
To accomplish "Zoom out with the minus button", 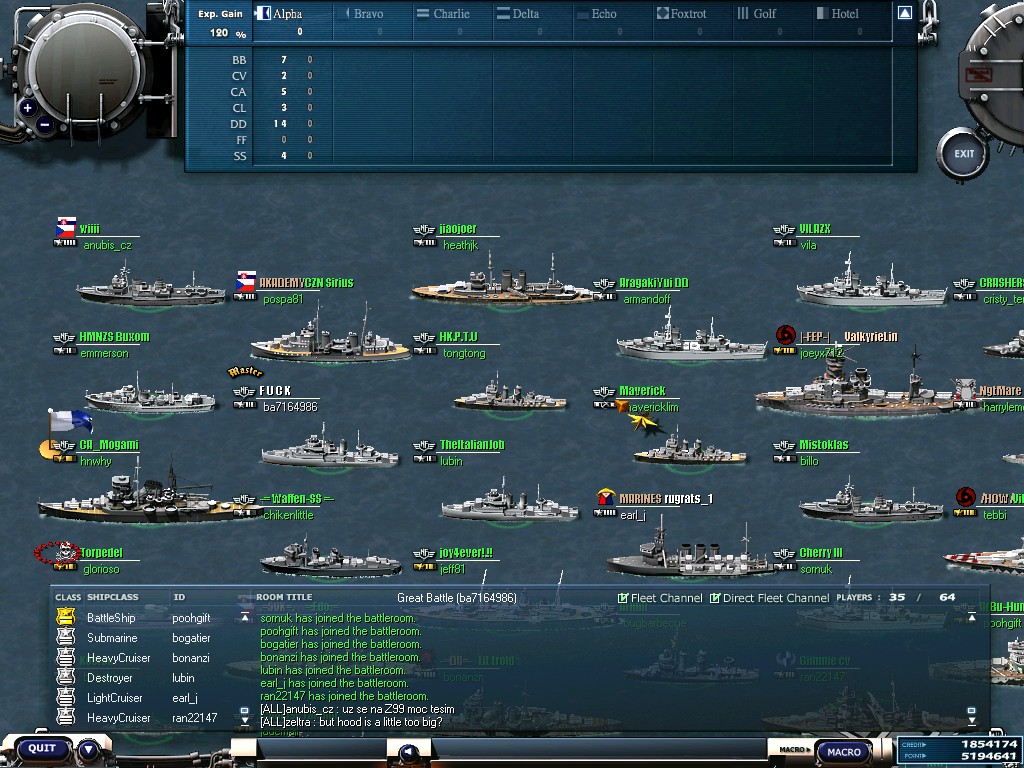I will pyautogui.click(x=44, y=123).
